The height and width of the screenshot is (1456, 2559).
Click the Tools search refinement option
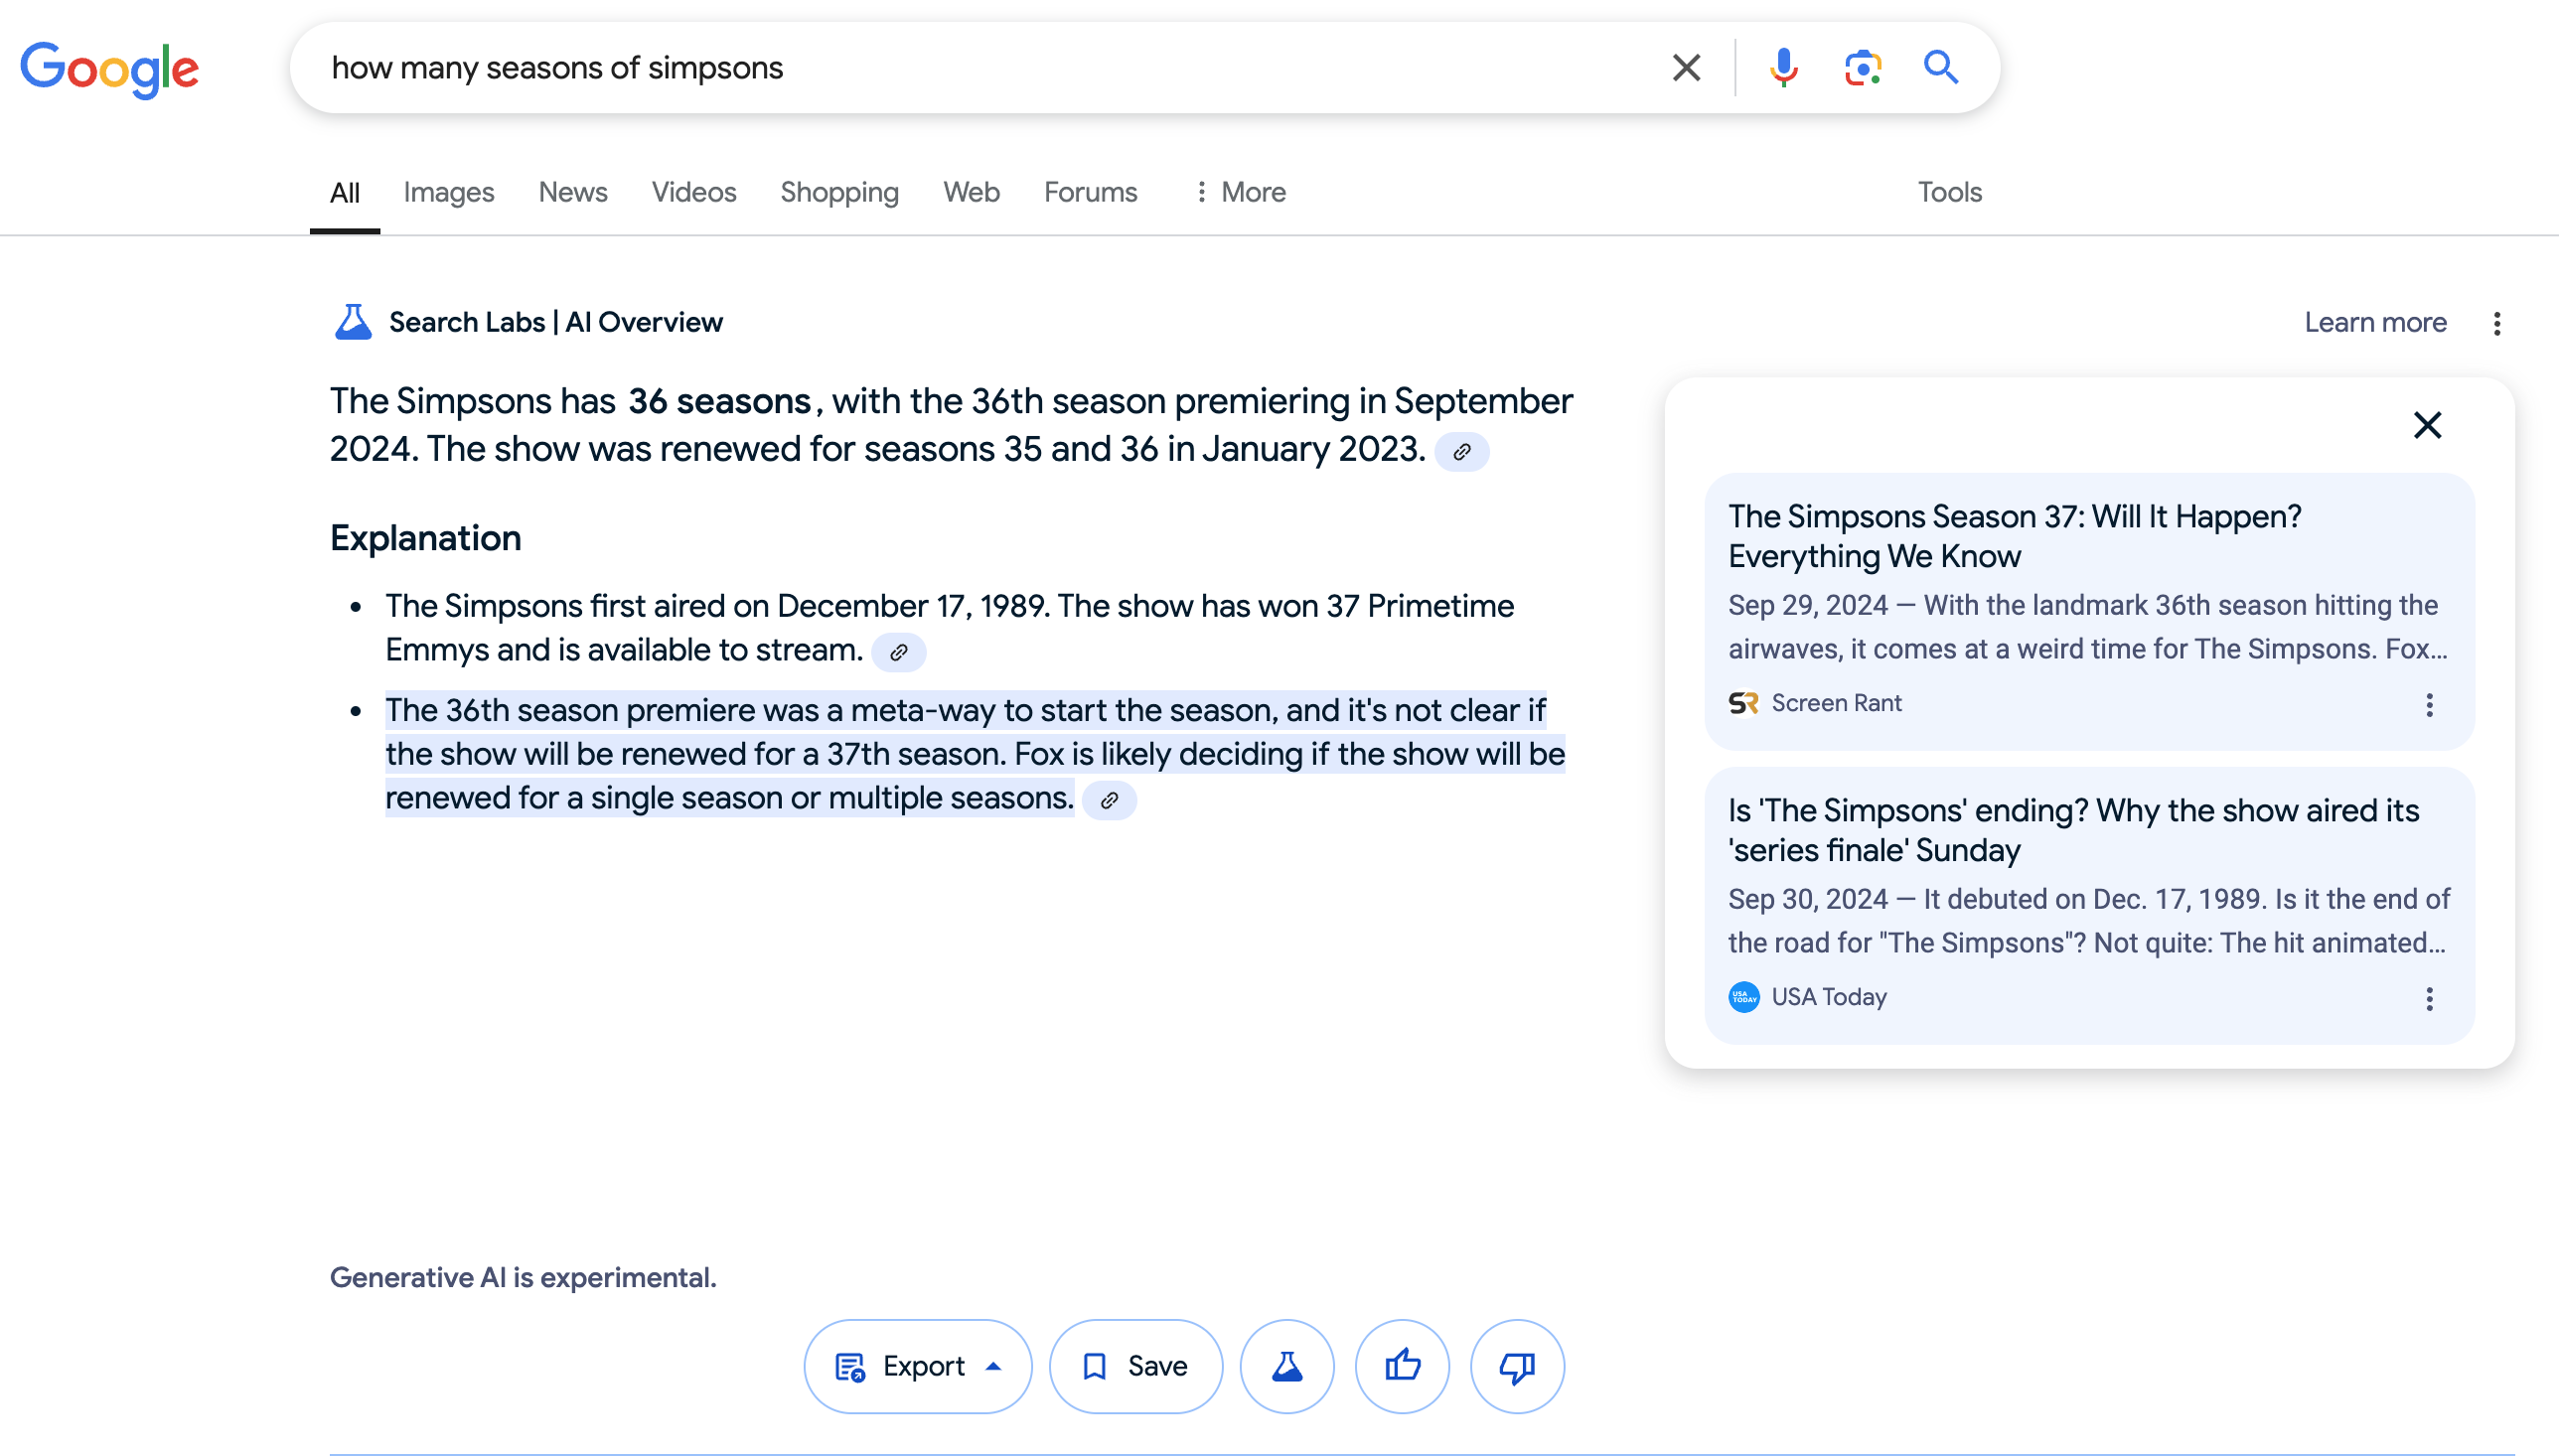coord(1949,192)
